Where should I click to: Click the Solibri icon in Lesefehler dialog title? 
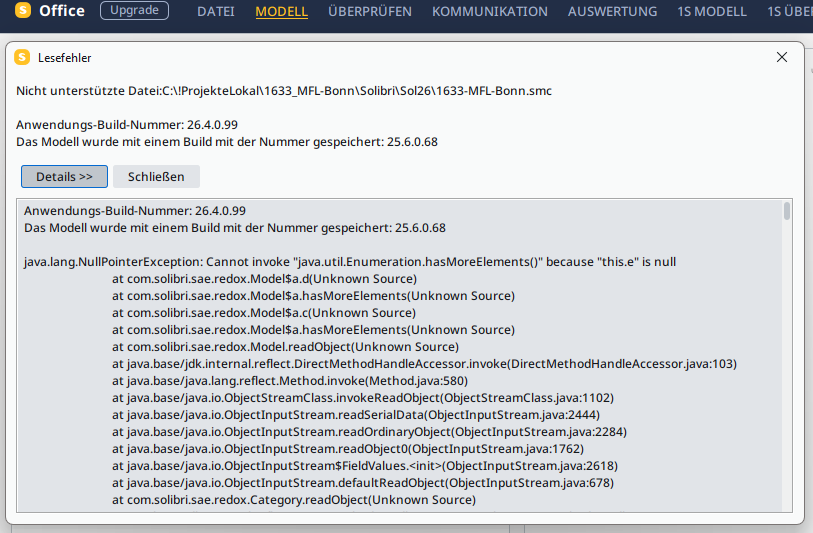[22, 58]
